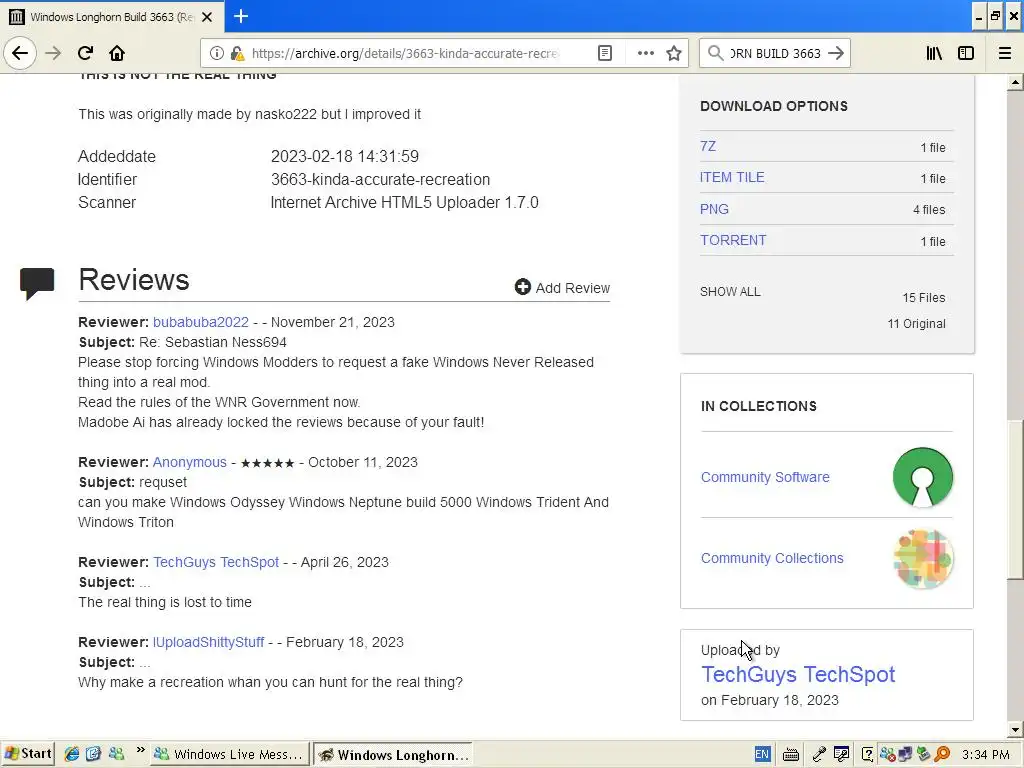Click the keyboard icon in language bar
The width and height of the screenshot is (1024, 768).
click(x=790, y=755)
